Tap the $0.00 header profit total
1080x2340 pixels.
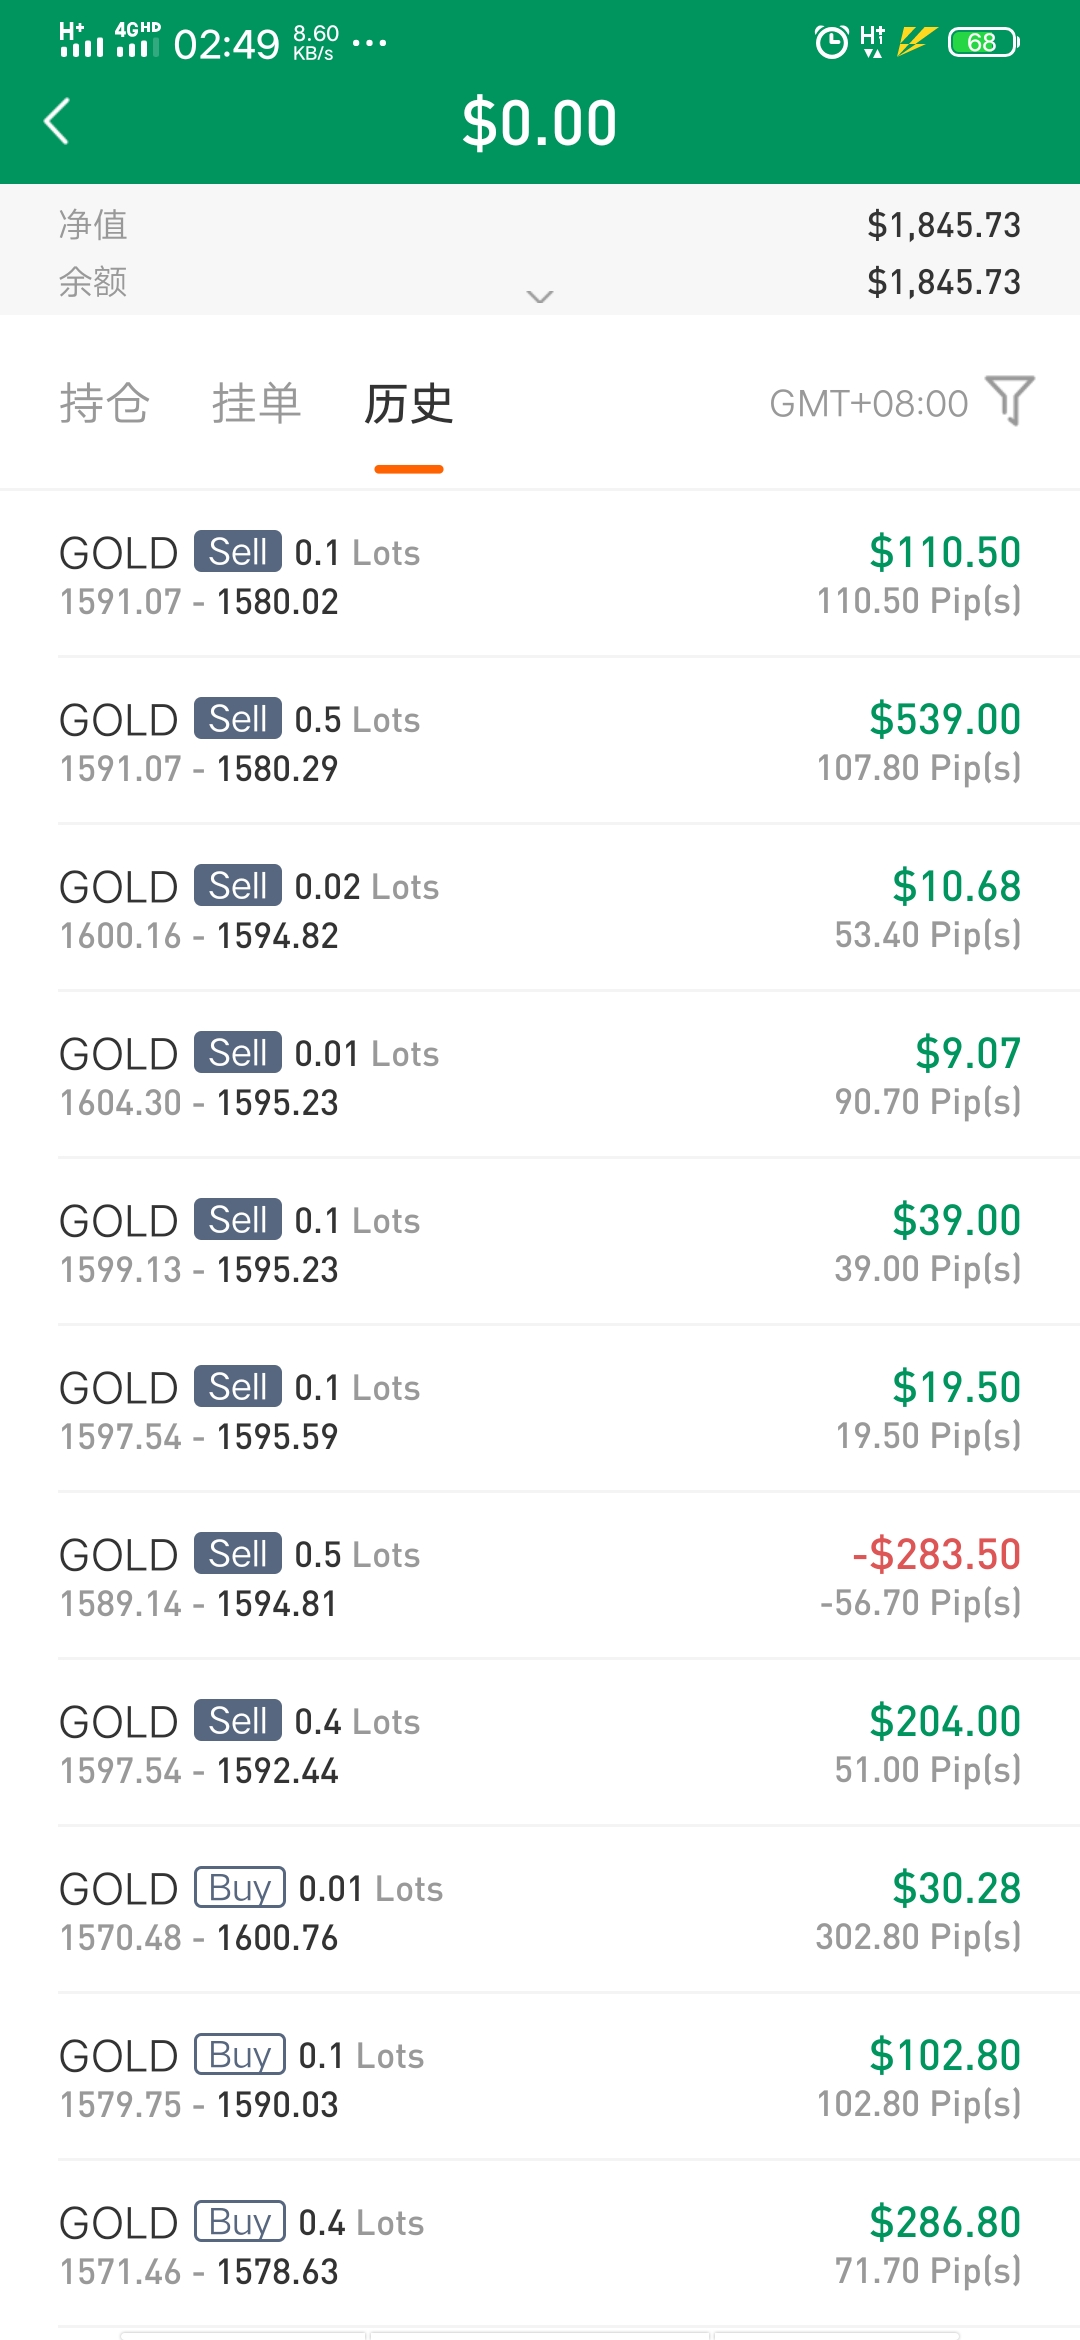coord(539,124)
